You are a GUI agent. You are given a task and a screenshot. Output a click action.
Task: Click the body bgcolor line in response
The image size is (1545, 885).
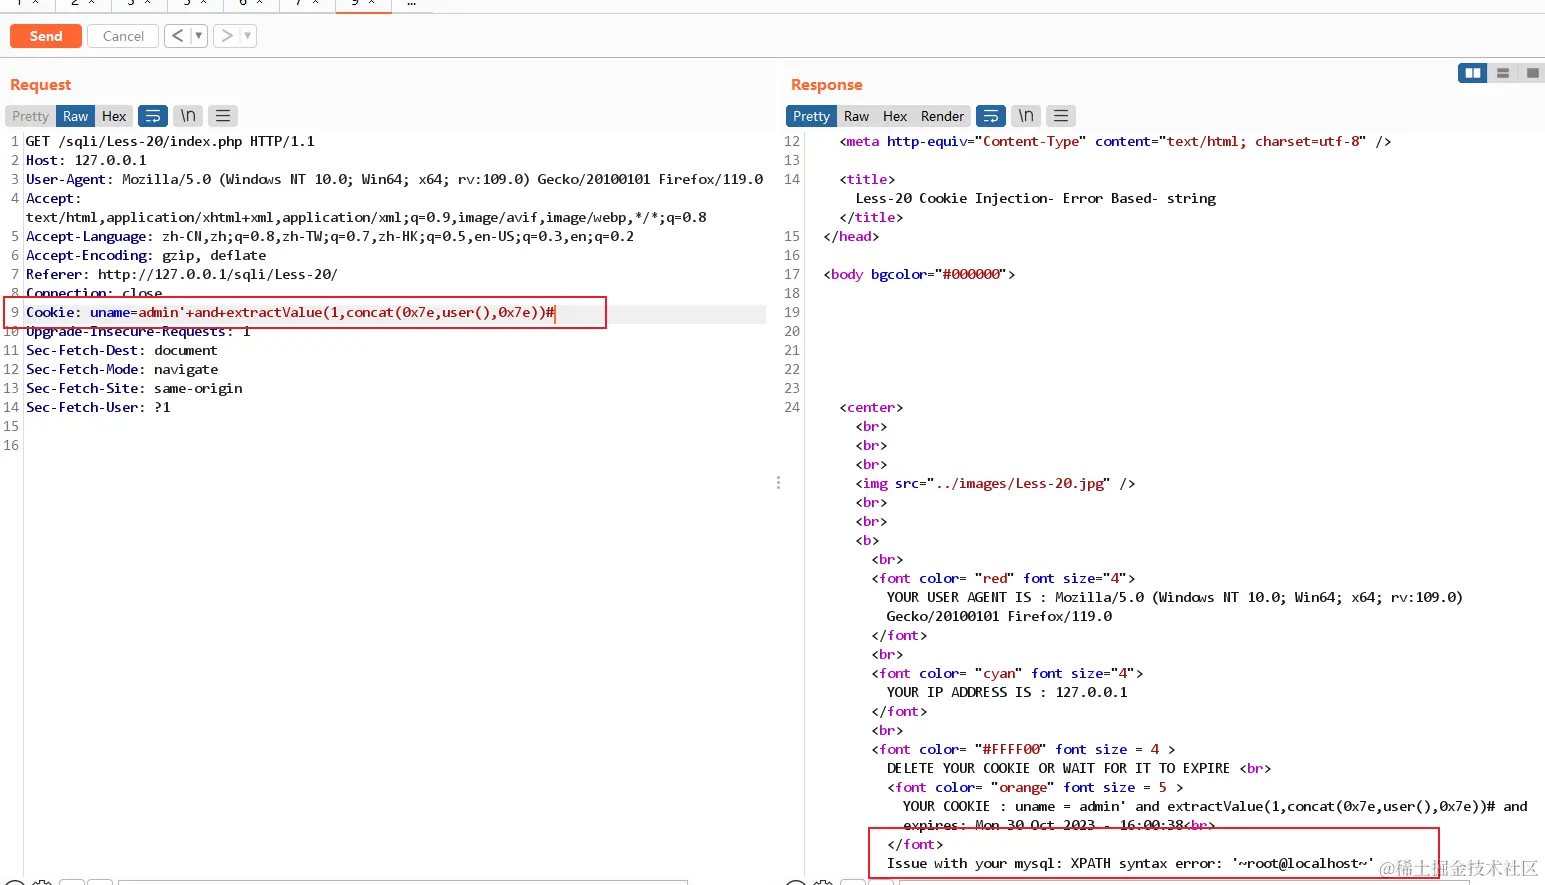[x=919, y=274]
